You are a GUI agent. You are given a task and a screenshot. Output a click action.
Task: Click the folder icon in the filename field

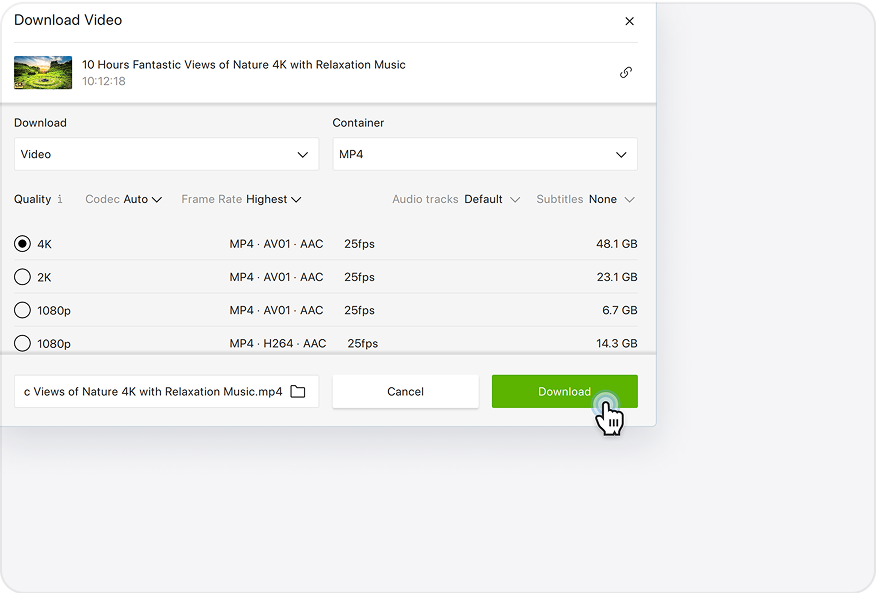298,392
